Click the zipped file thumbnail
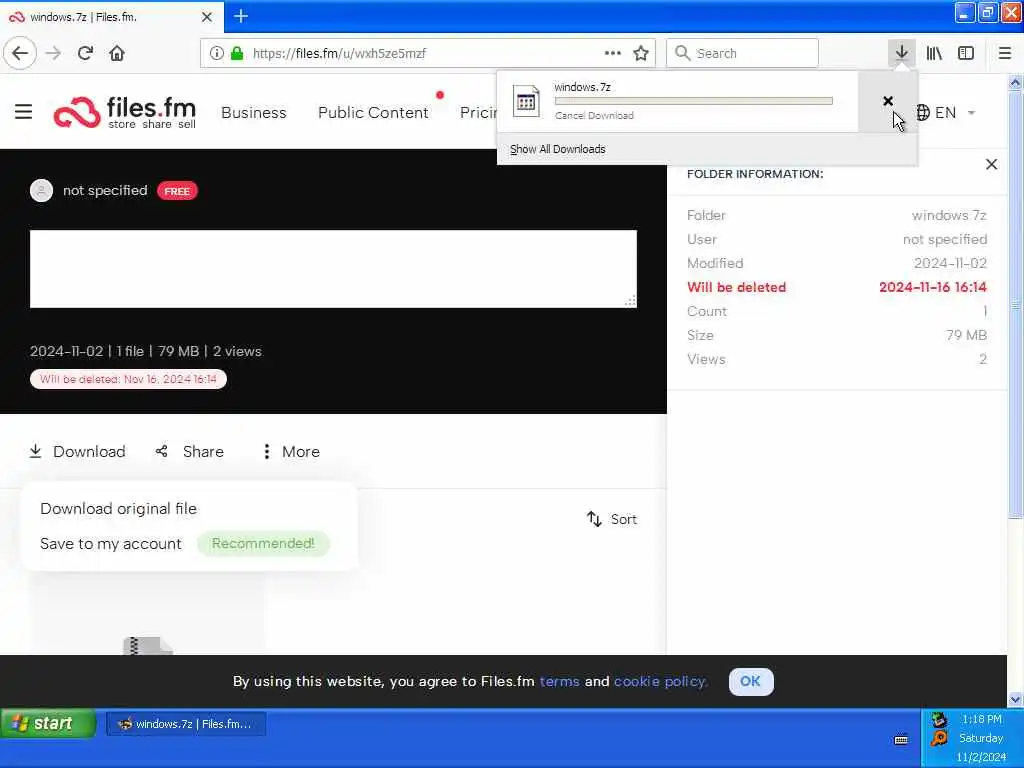 tap(148, 645)
